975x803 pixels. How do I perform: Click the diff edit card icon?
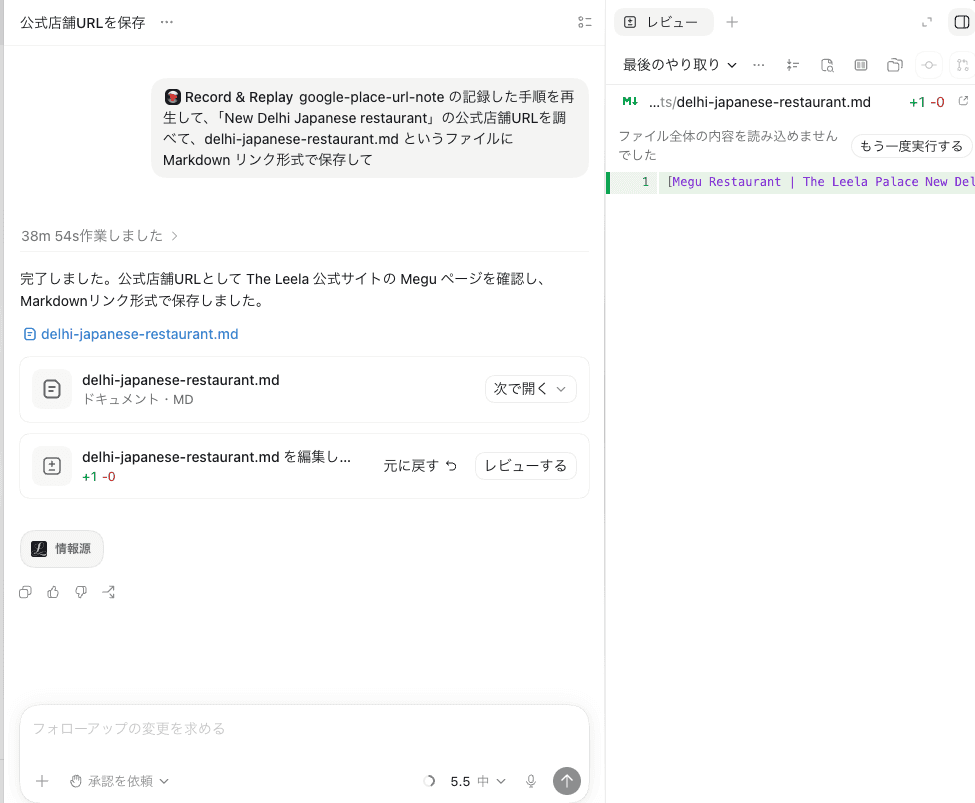coord(52,466)
